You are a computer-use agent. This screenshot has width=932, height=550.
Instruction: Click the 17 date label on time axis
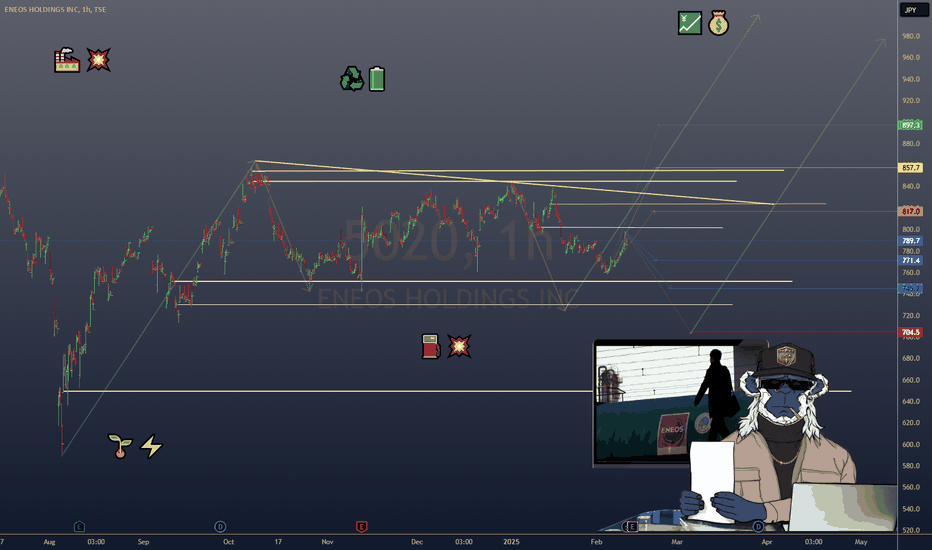point(278,542)
